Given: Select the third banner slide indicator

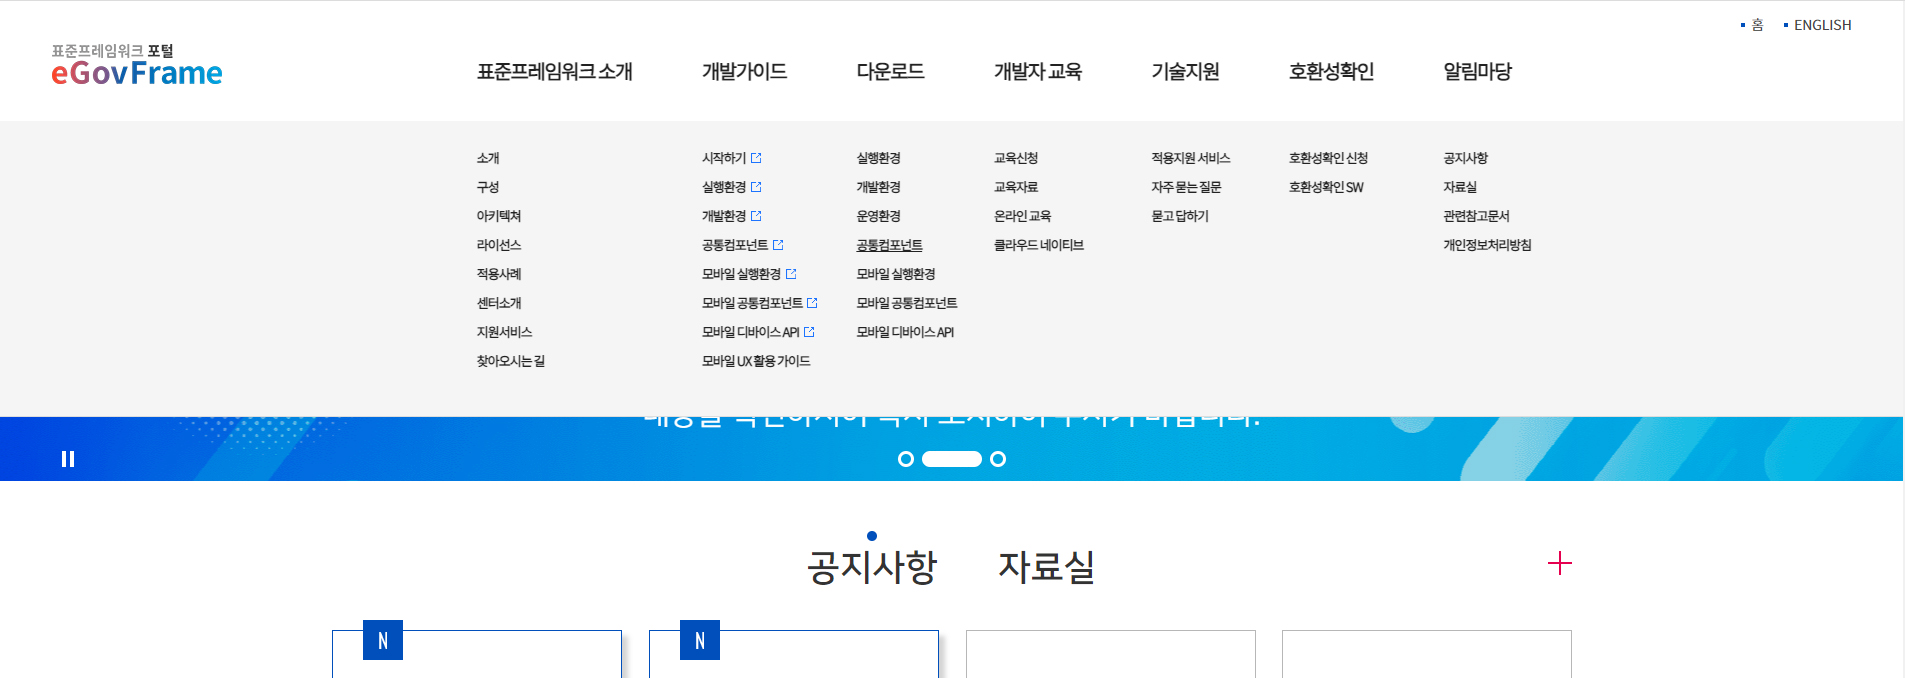Looking at the screenshot, I should coord(998,459).
